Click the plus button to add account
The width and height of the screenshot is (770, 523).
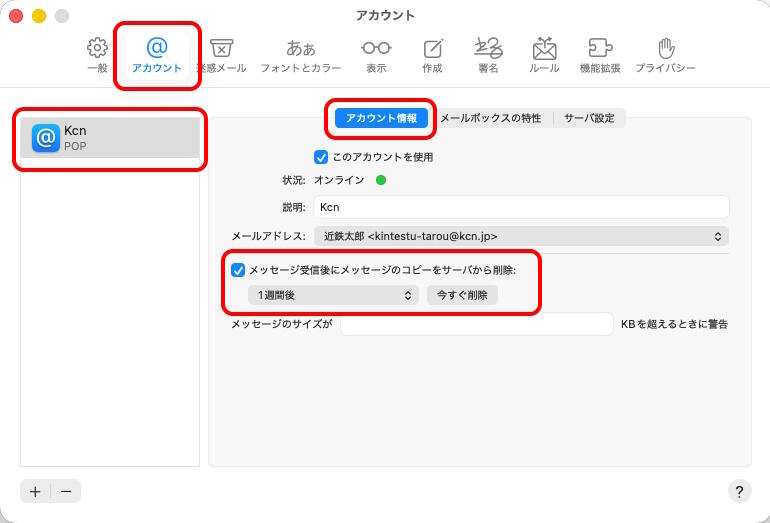35,491
